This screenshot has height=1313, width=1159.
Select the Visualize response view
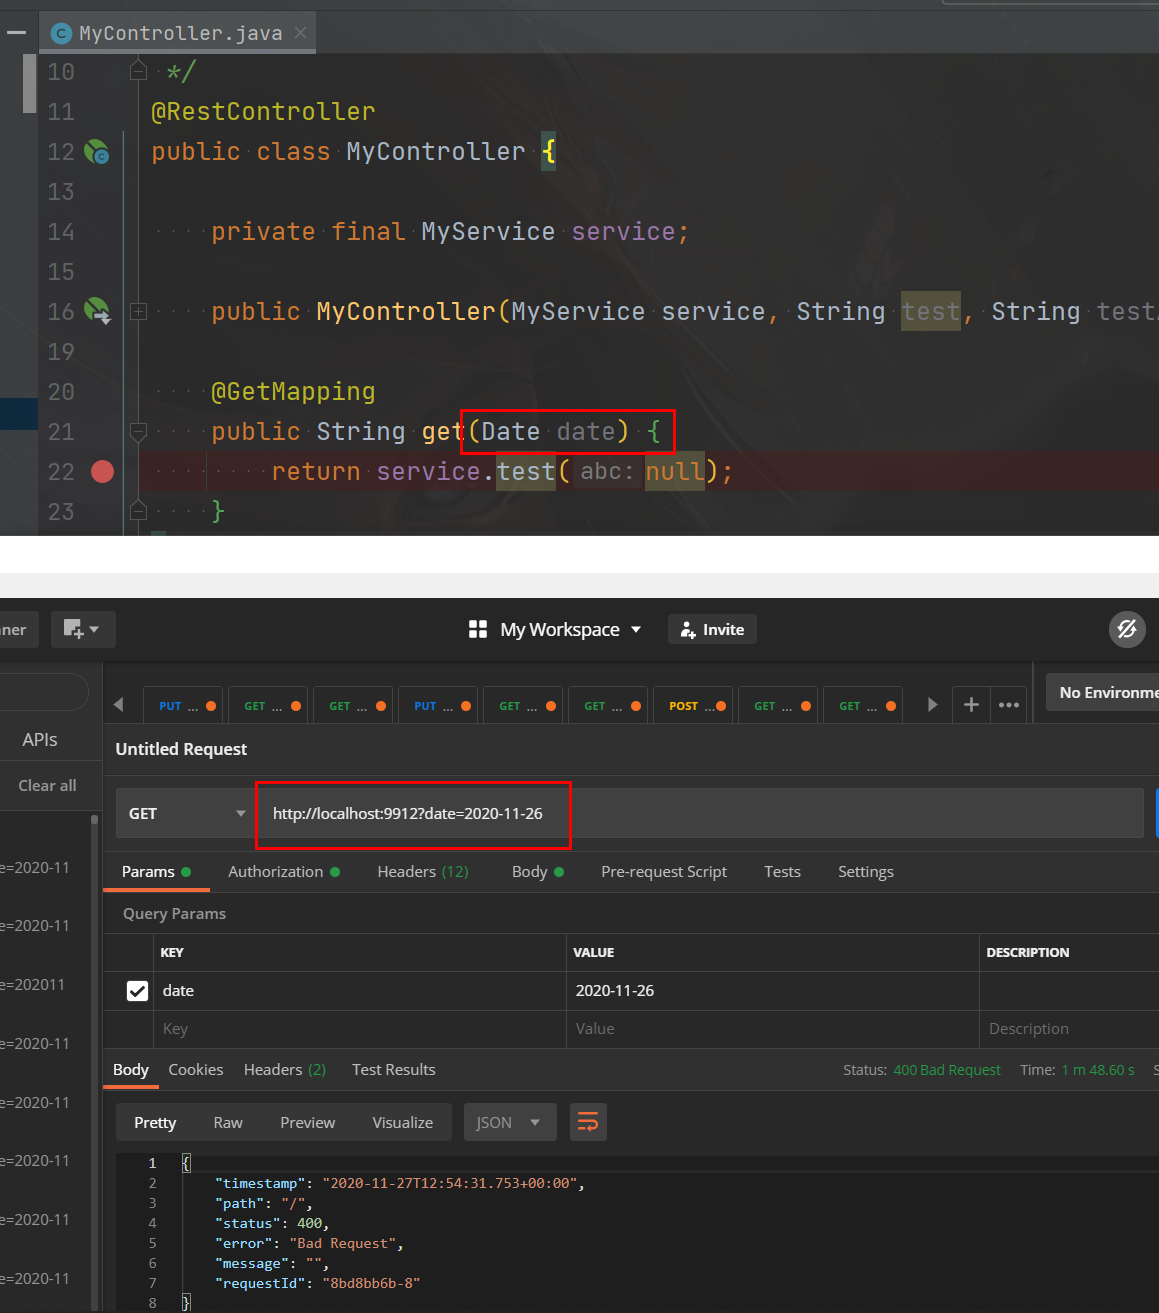(x=403, y=1122)
